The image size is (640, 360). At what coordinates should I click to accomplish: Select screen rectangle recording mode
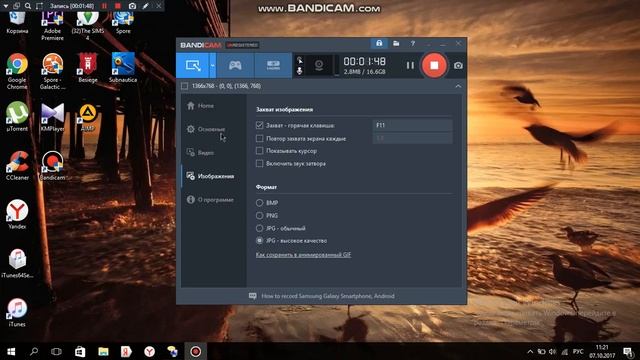pyautogui.click(x=193, y=65)
